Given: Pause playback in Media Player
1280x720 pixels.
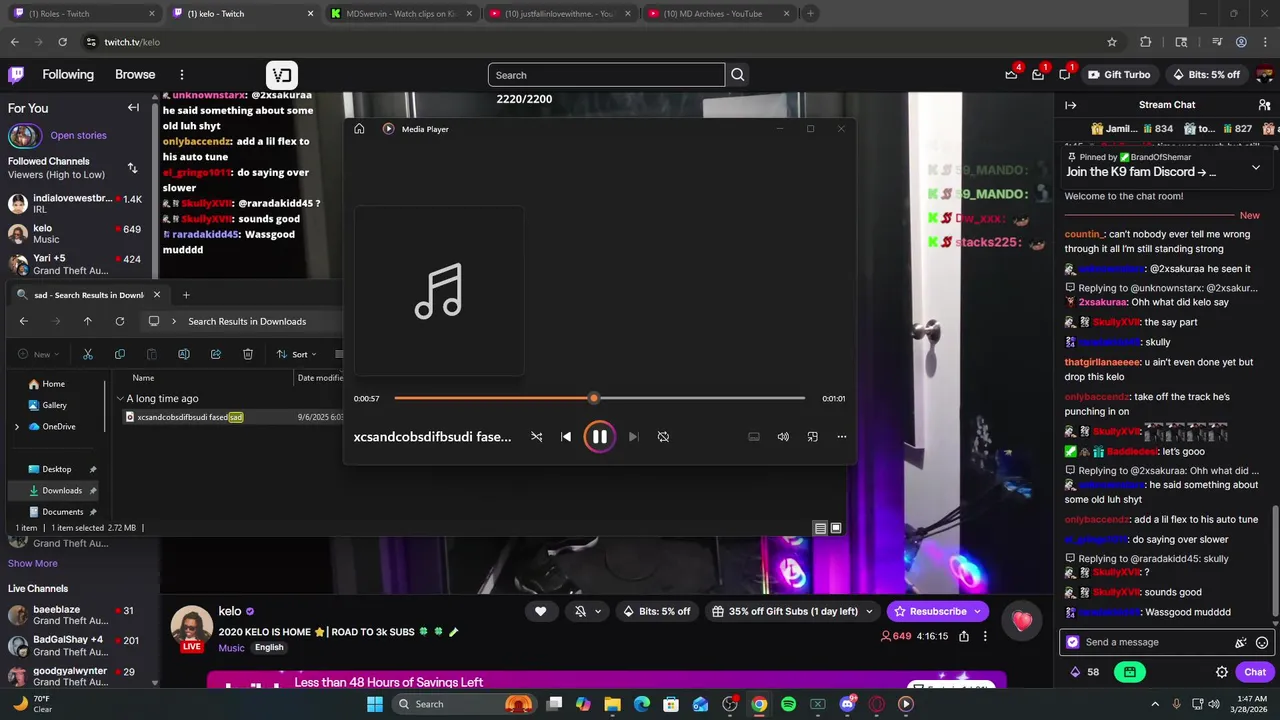Looking at the screenshot, I should (599, 436).
